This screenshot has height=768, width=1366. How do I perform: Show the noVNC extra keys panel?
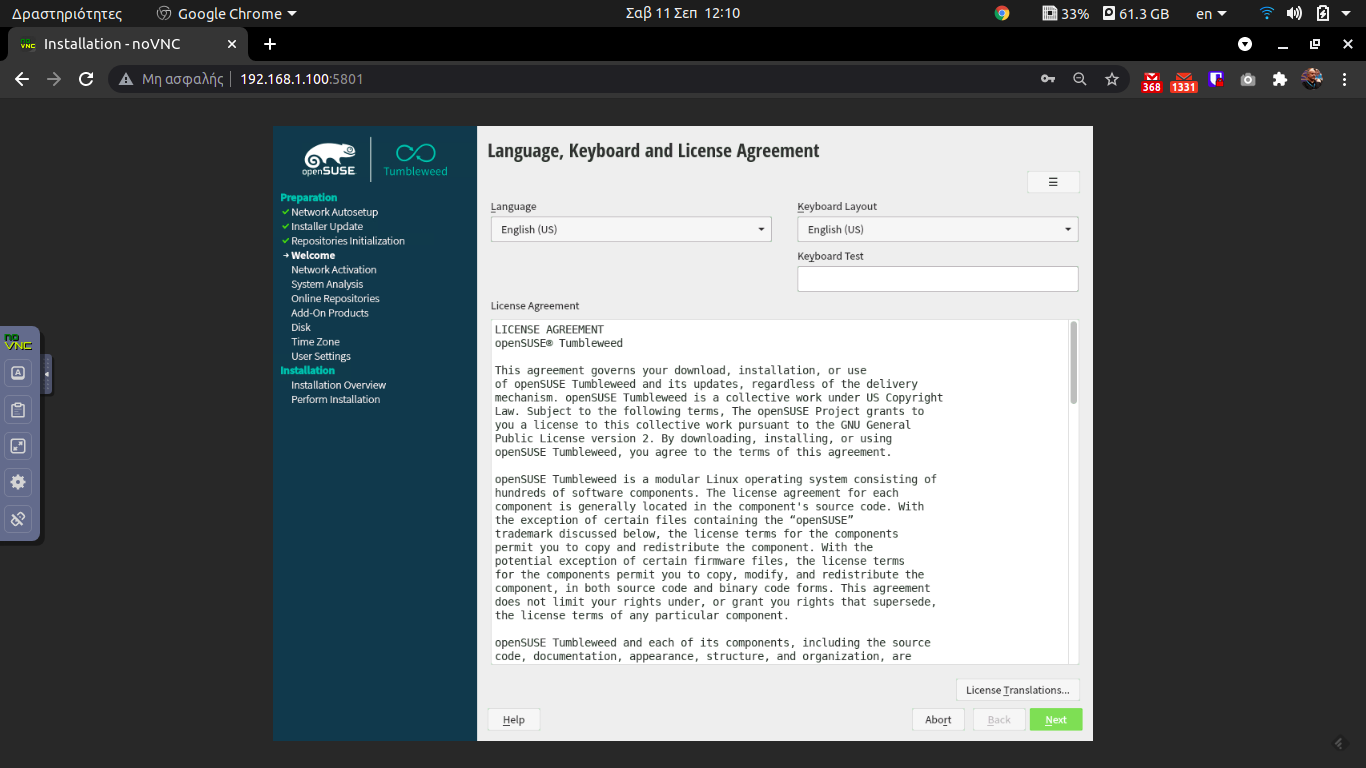pyautogui.click(x=18, y=373)
